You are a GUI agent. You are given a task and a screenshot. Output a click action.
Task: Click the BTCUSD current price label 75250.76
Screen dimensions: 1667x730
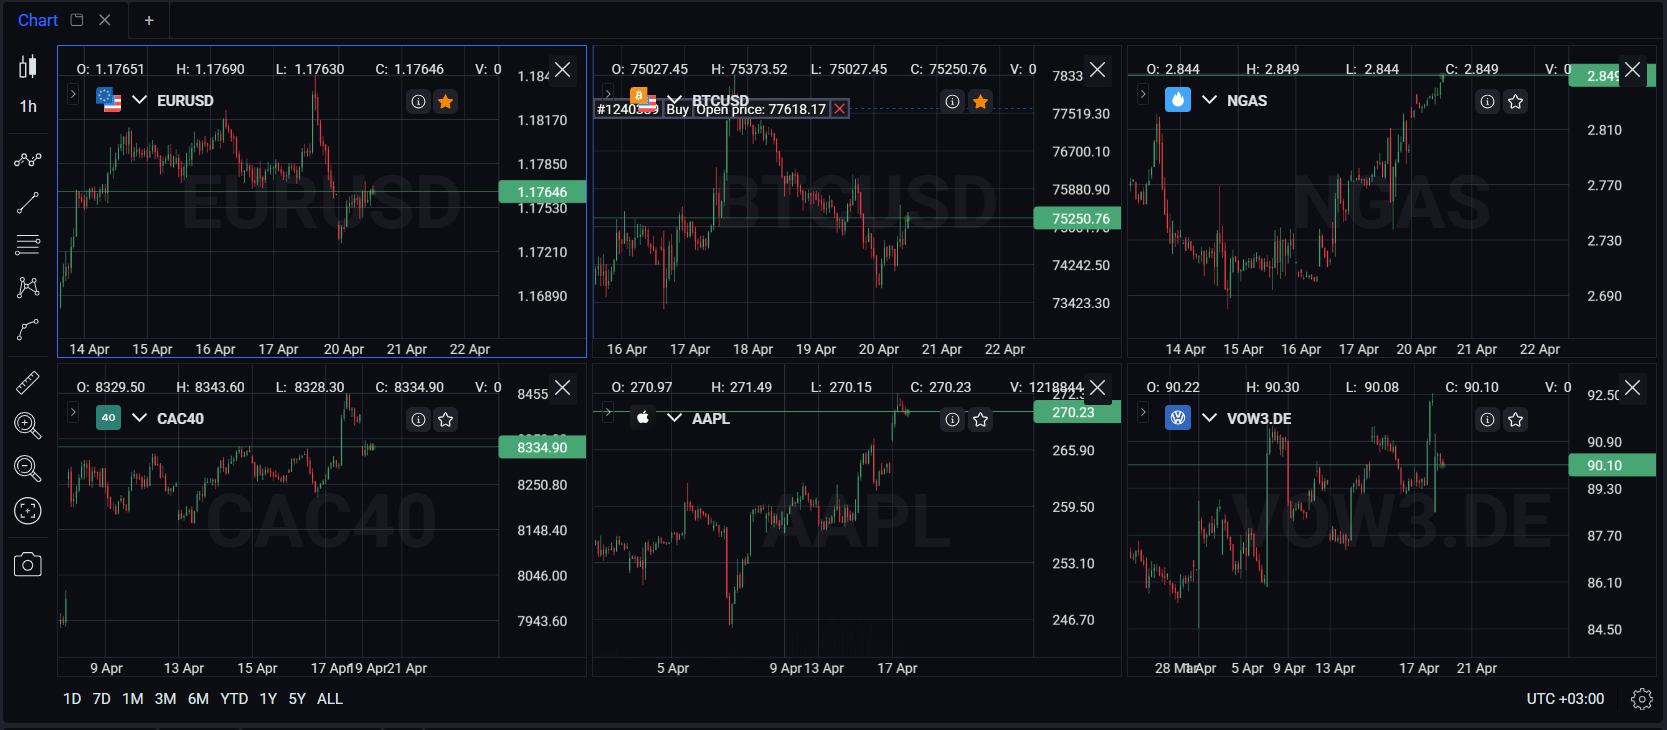(x=1077, y=219)
